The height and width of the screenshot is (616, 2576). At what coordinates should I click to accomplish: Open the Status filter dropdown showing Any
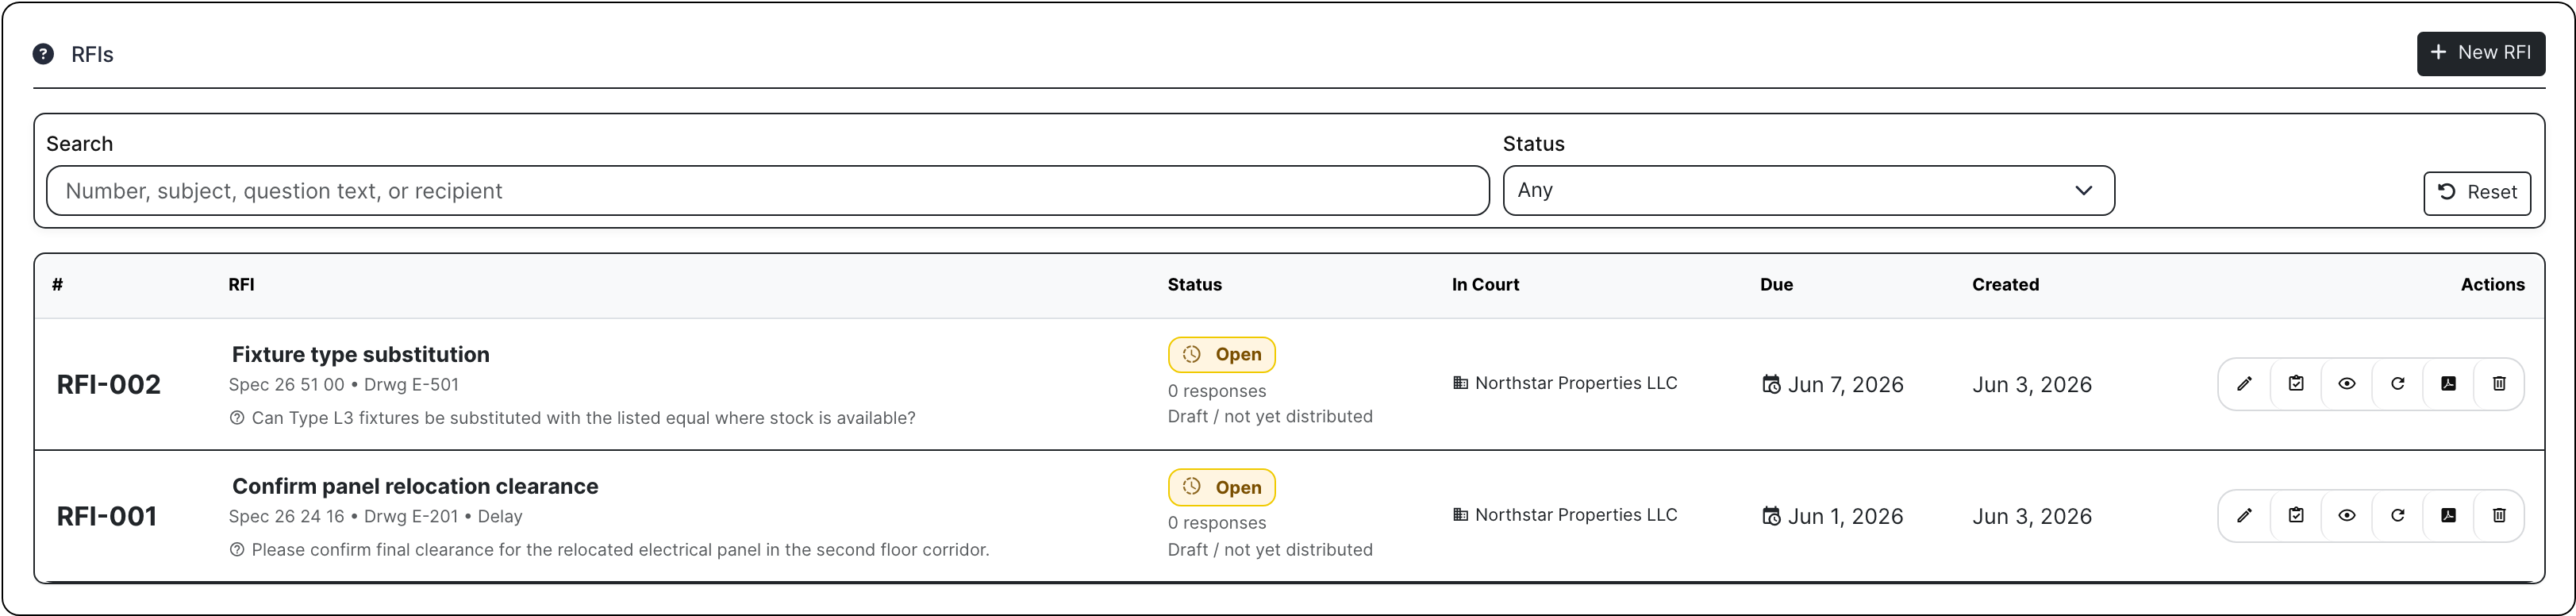coord(1808,190)
